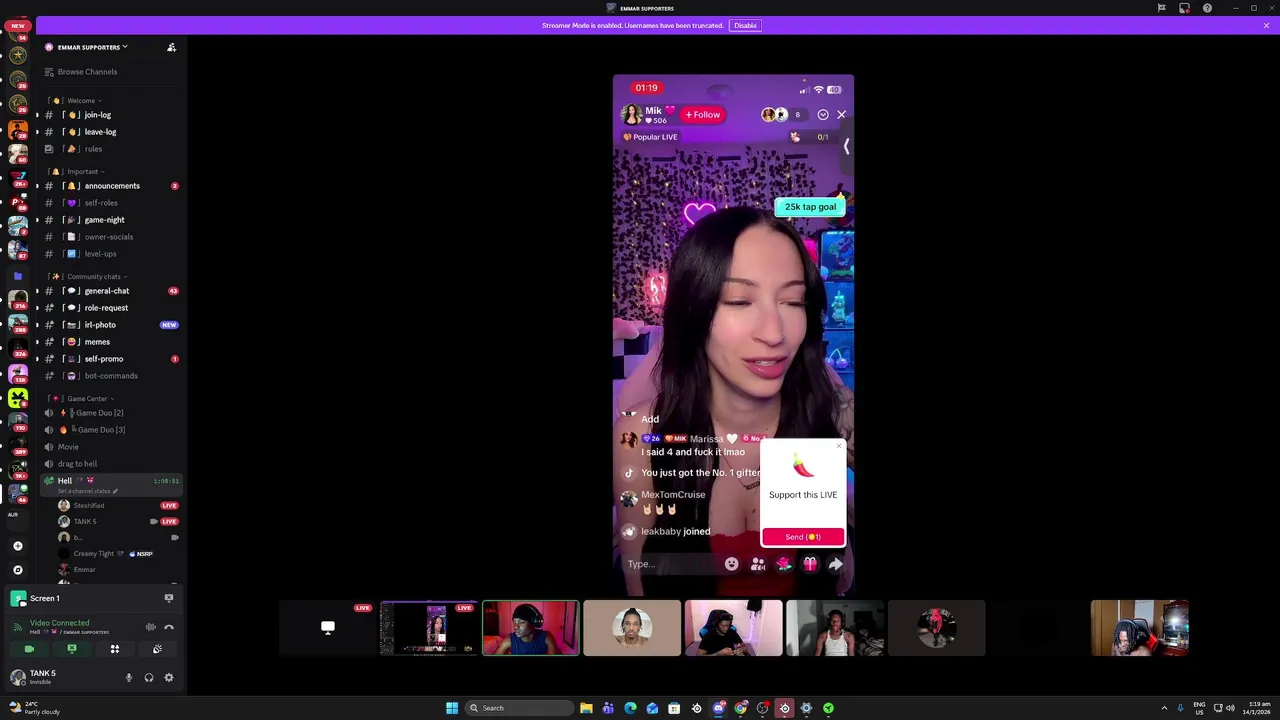Image resolution: width=1280 pixels, height=720 pixels.
Task: Click the Popular LIVE tag
Action: pyautogui.click(x=650, y=137)
